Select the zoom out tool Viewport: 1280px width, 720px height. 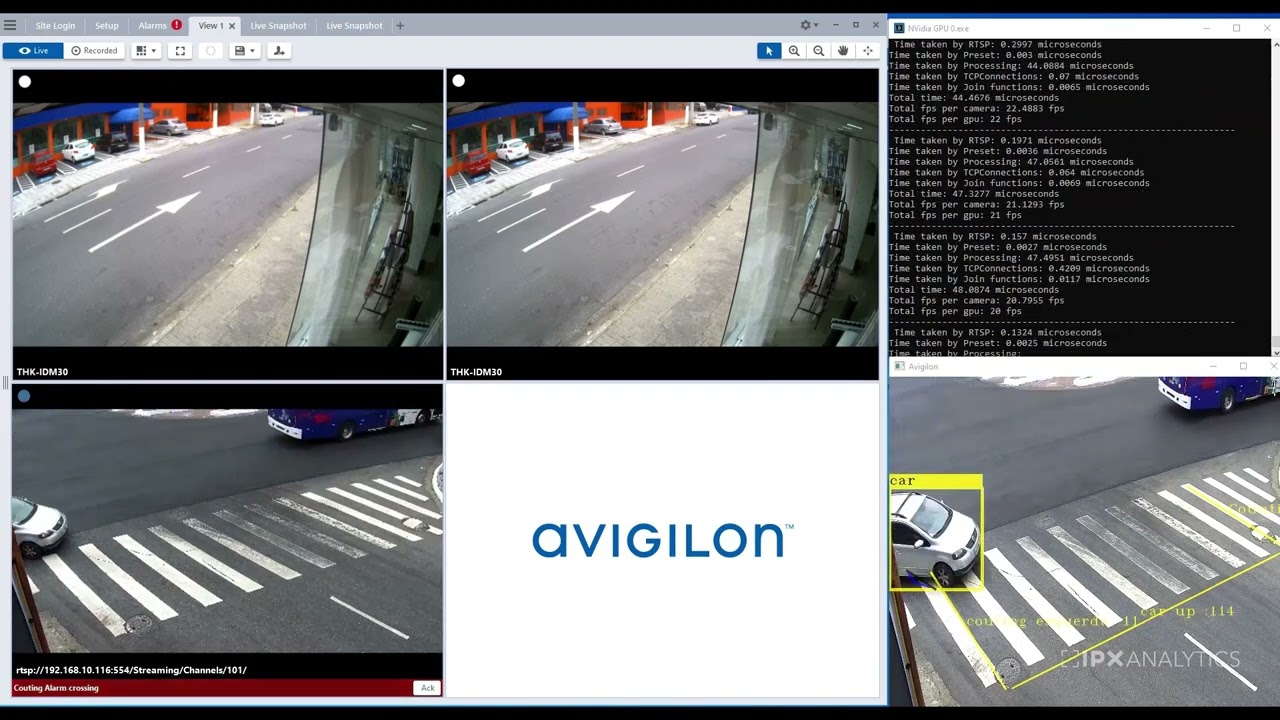[x=819, y=51]
